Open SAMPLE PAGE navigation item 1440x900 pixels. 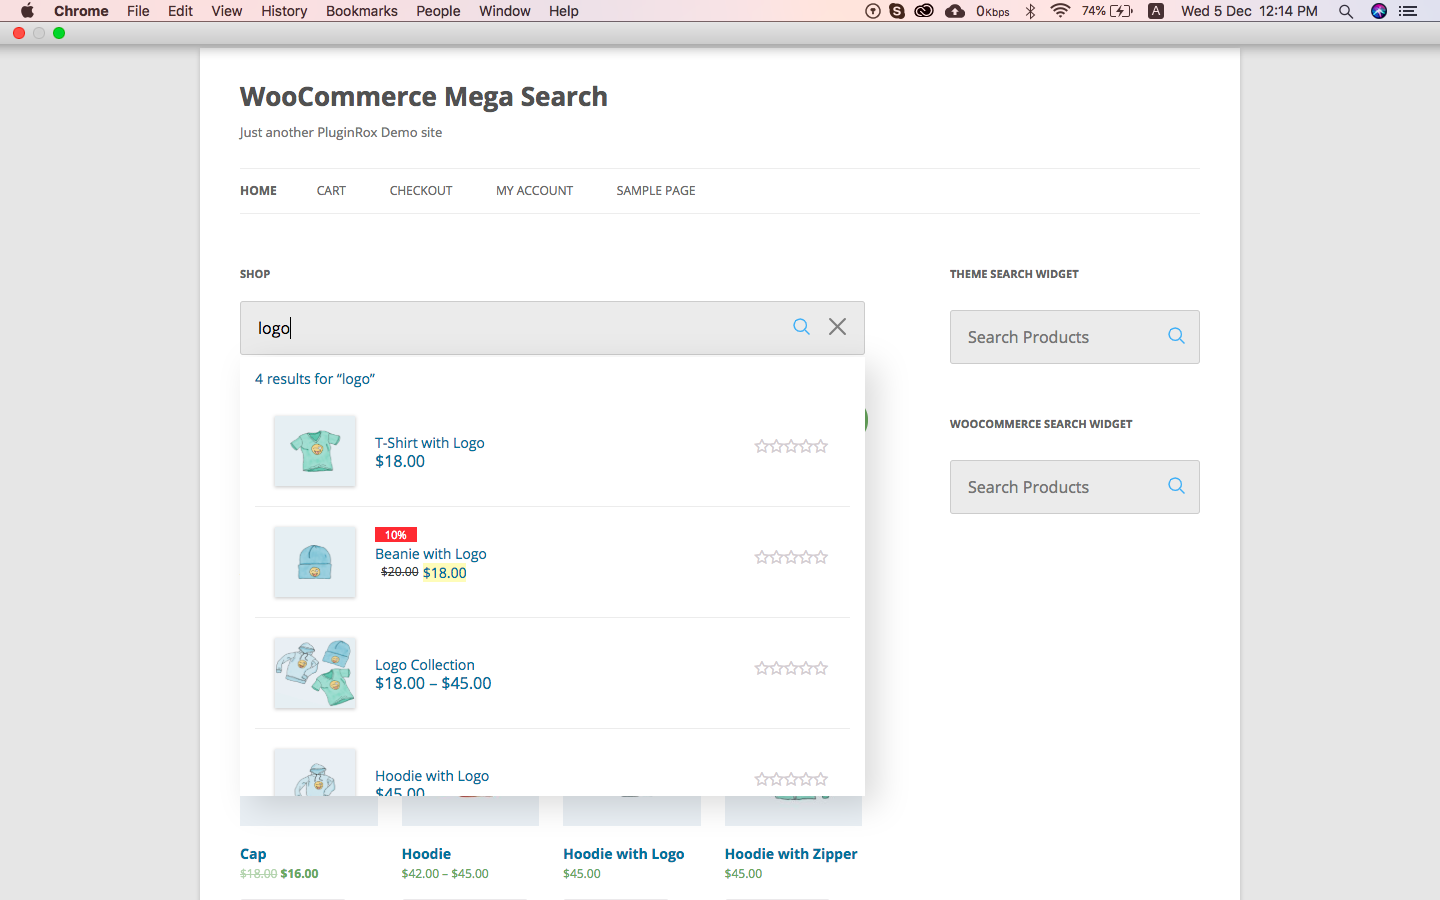coord(656,191)
